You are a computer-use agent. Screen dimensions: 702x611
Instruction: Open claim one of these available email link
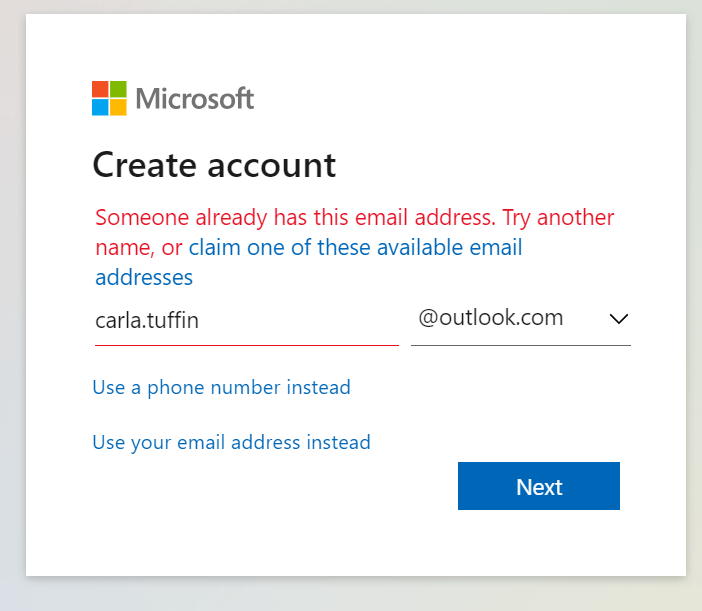[355, 247]
